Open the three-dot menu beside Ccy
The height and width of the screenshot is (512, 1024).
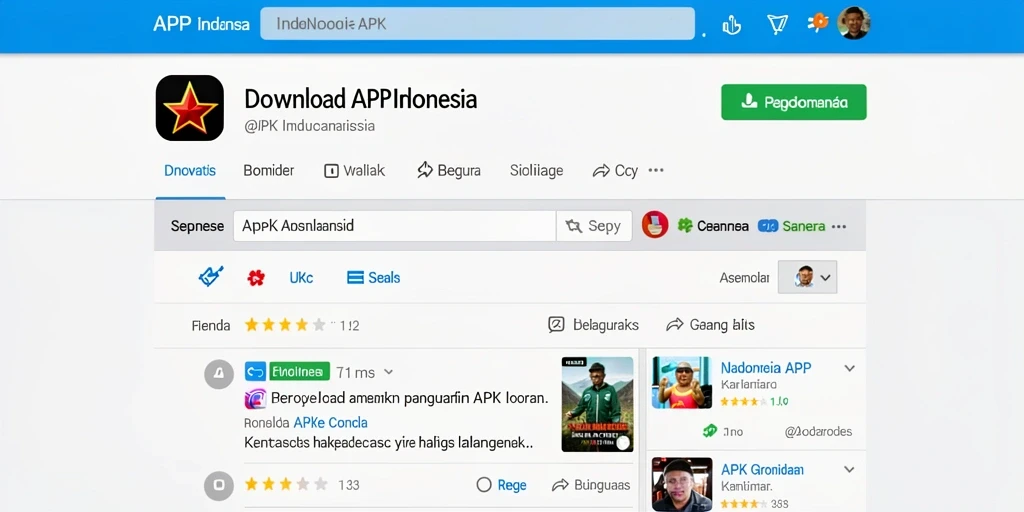(x=656, y=170)
